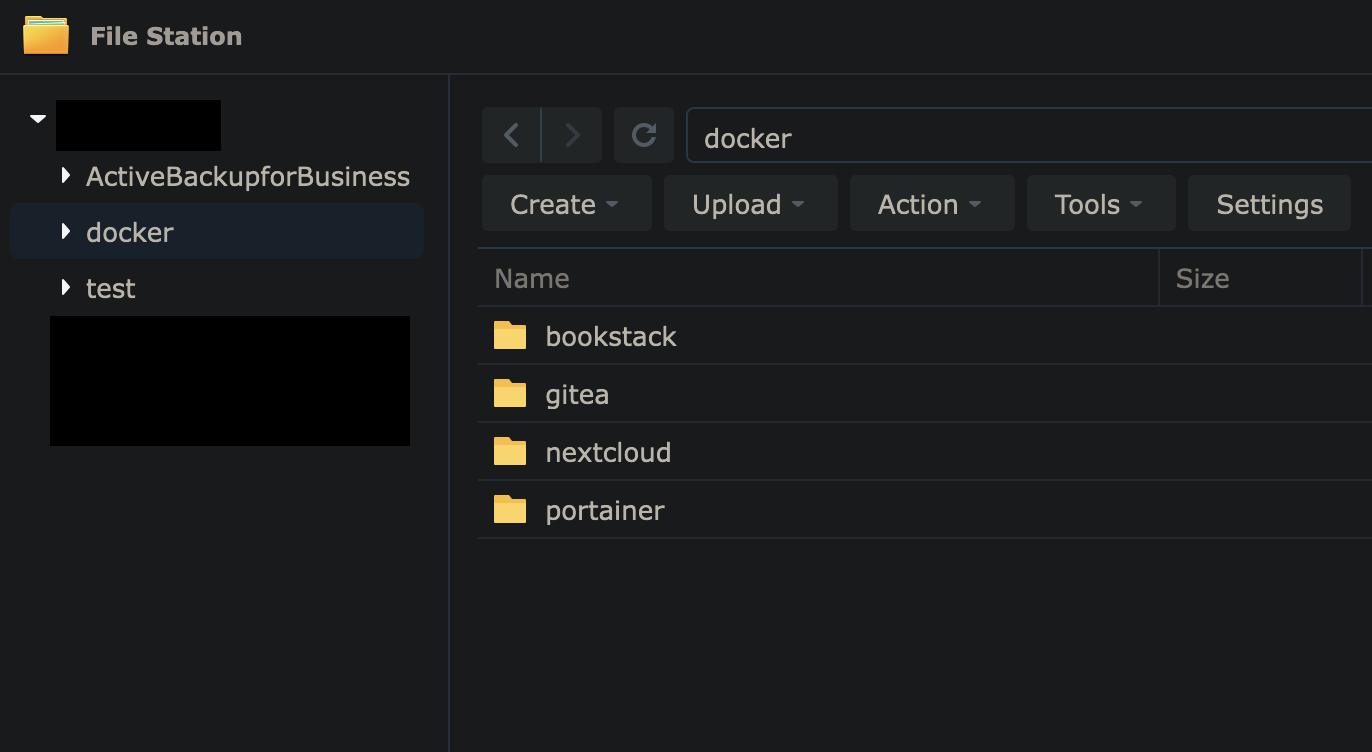The width and height of the screenshot is (1372, 752).
Task: Open the Create dropdown menu
Action: pyautogui.click(x=566, y=204)
